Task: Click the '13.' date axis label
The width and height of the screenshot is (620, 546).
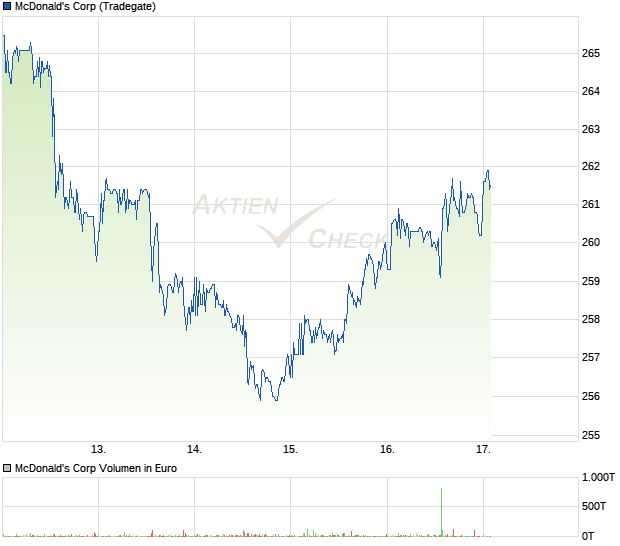Action: pos(98,450)
